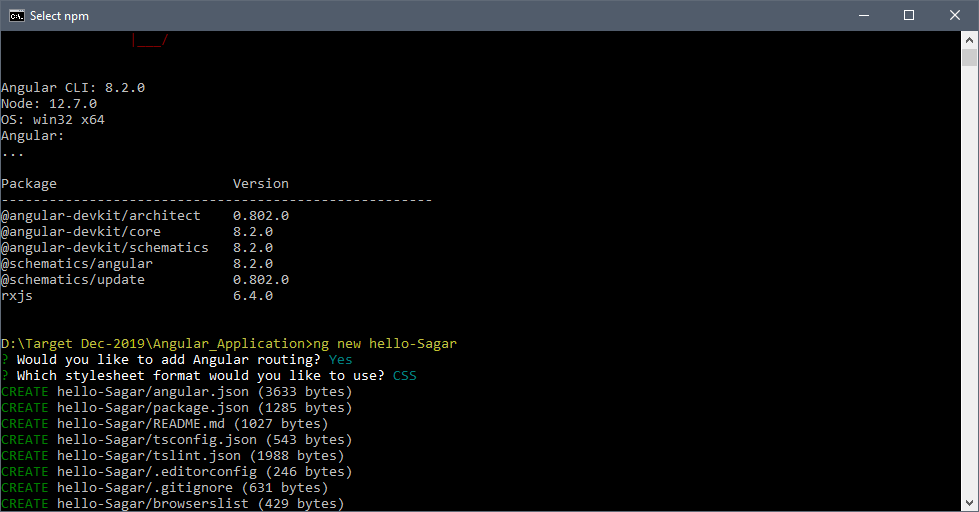This screenshot has height=512, width=979.
Task: Click the '@schematics/update' package name
Action: [x=73, y=280]
